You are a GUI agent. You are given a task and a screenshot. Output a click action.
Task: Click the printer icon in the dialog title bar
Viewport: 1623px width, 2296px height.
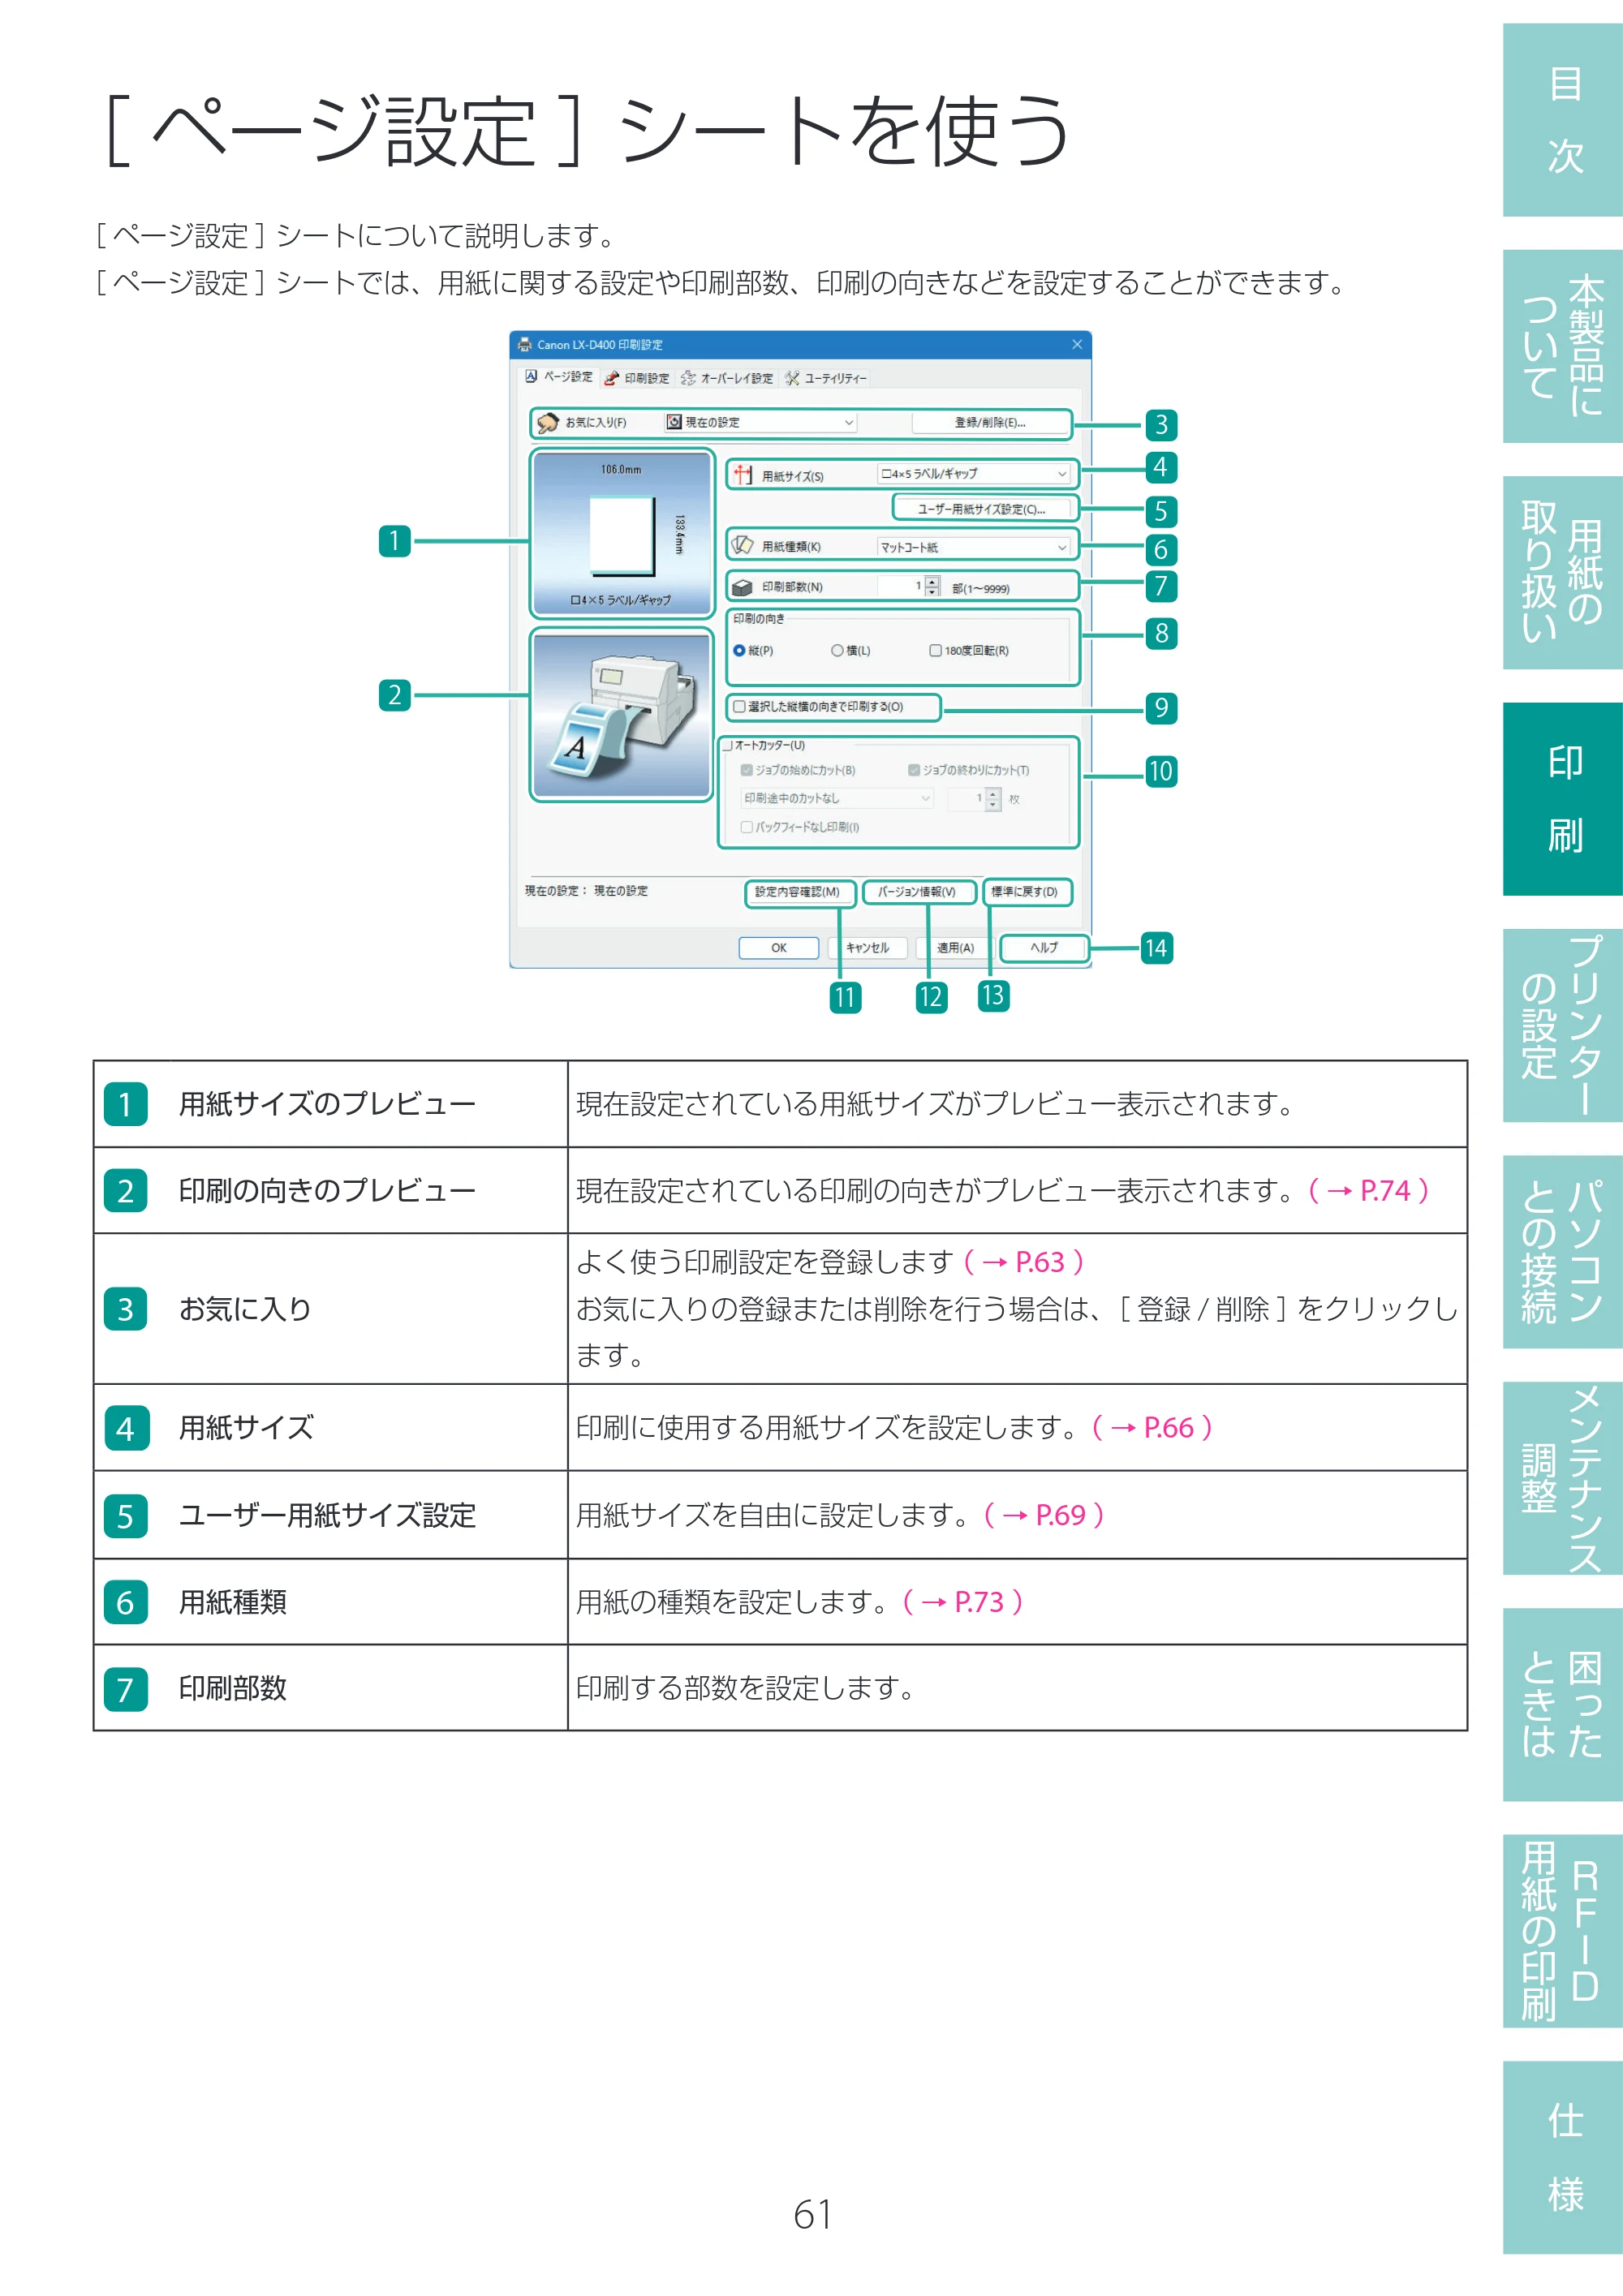524,345
